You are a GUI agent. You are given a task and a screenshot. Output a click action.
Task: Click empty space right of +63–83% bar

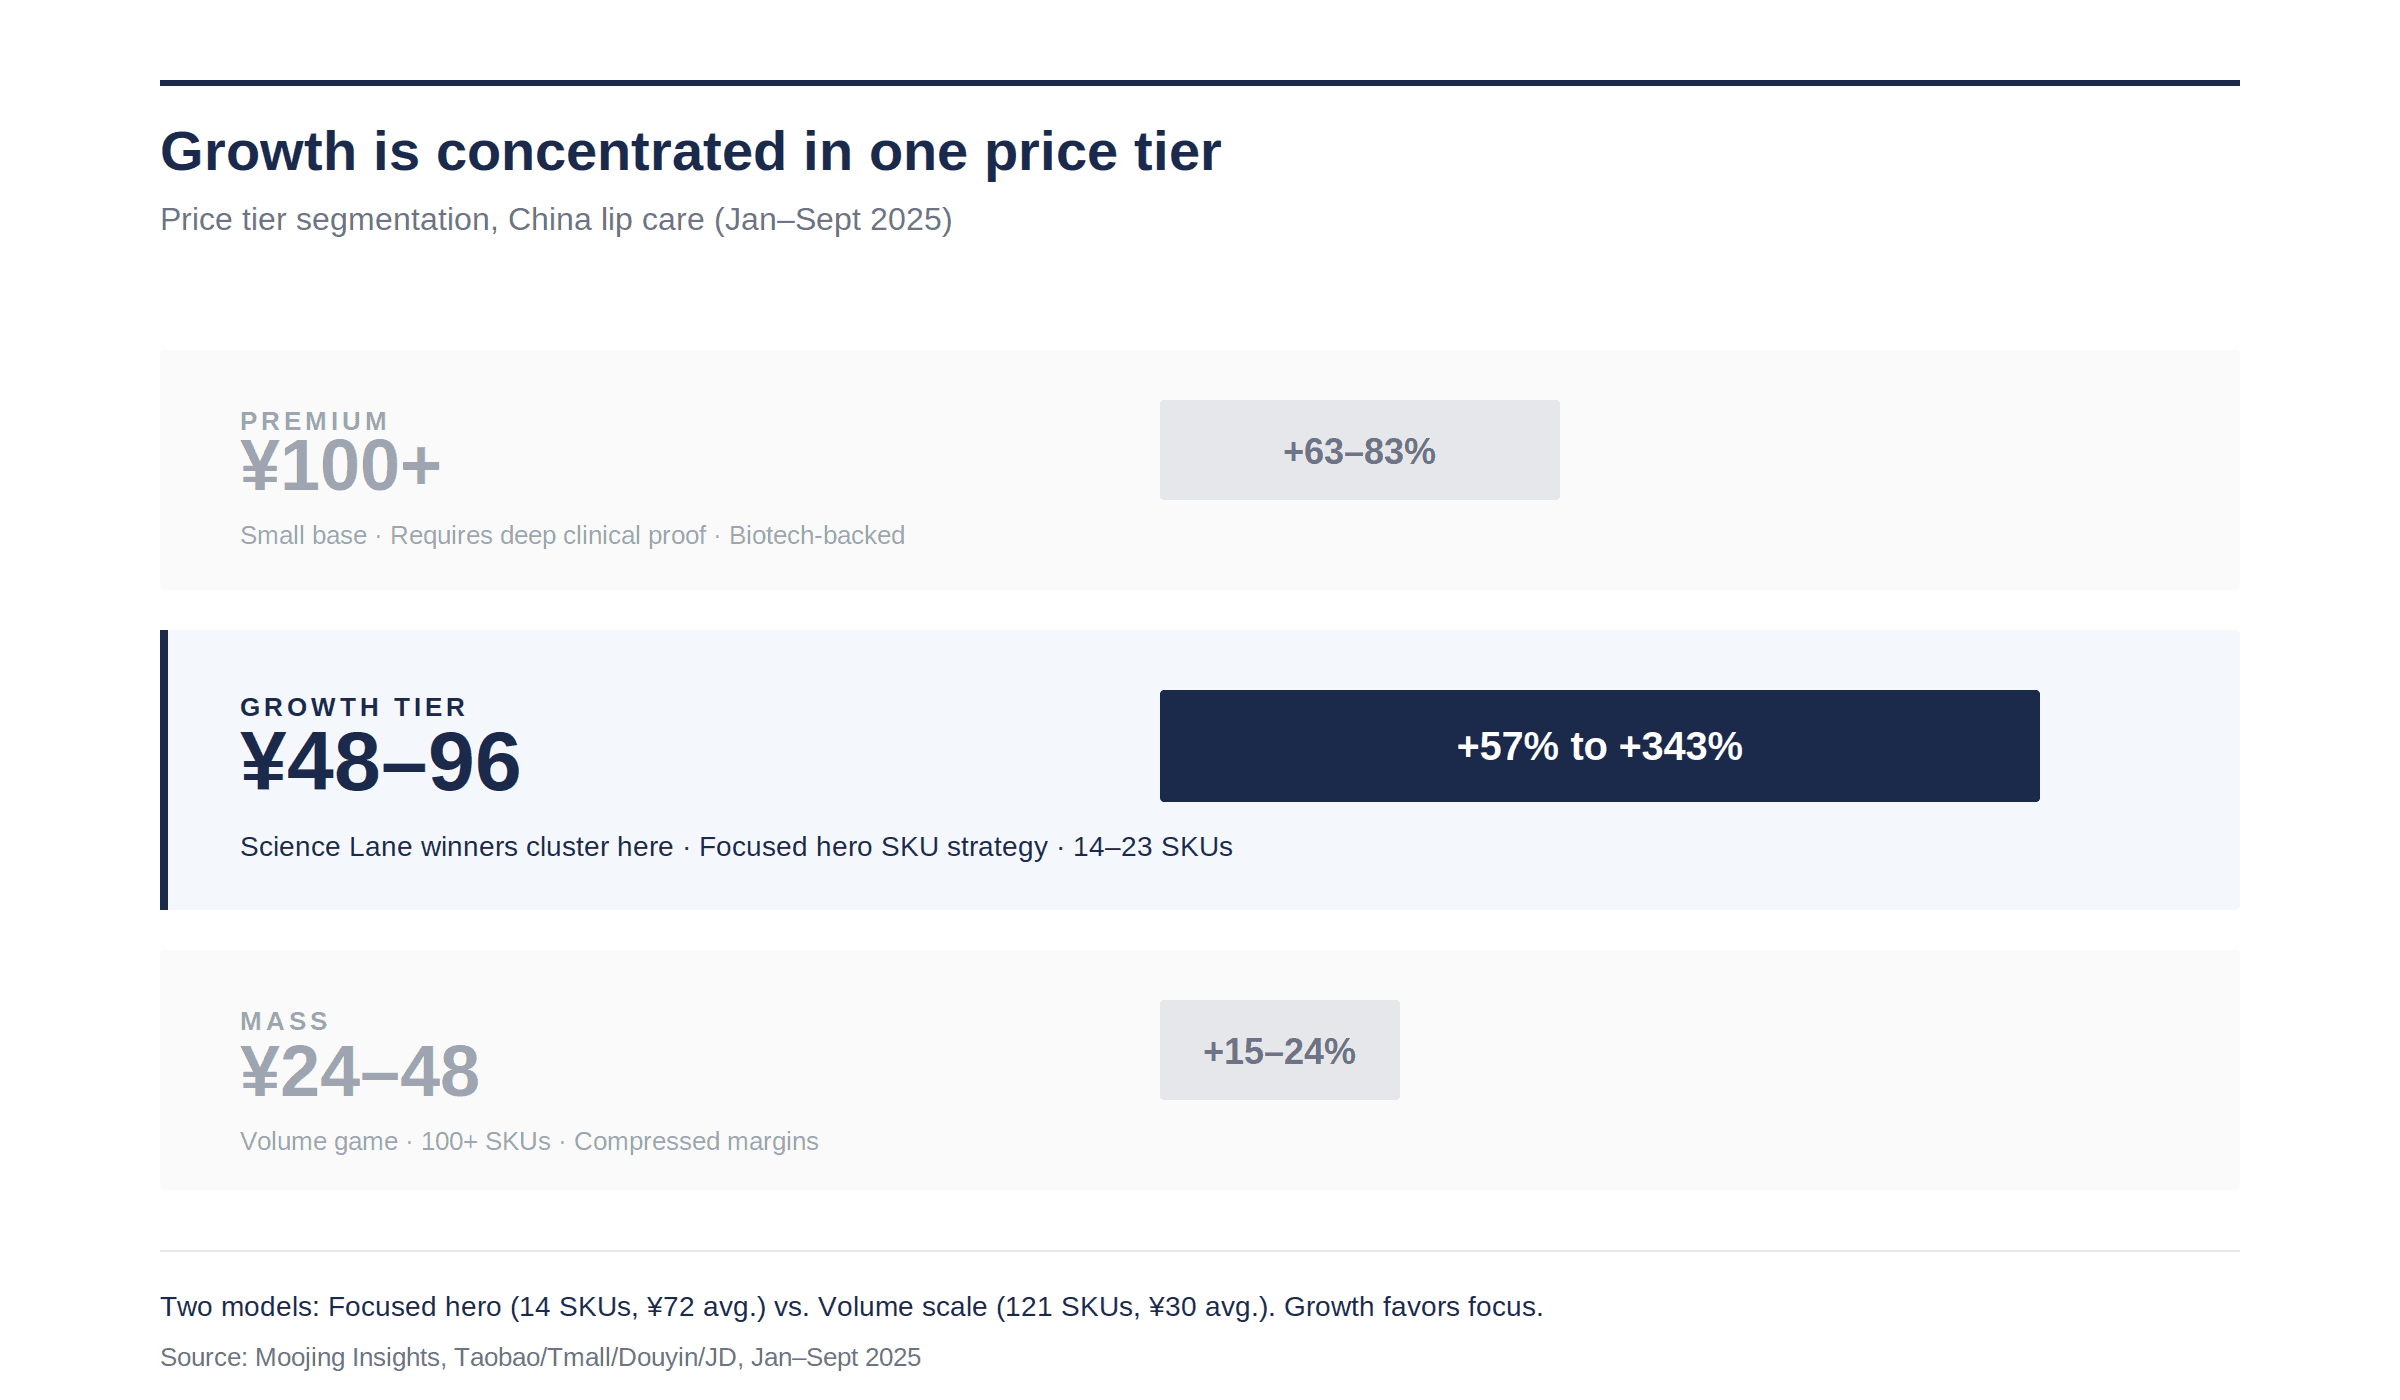point(1900,450)
